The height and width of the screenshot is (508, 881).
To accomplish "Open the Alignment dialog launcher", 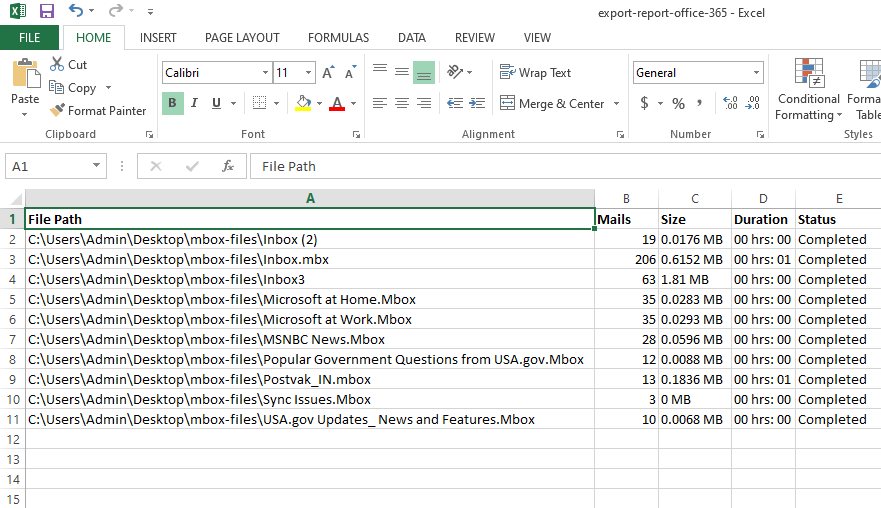I will (x=620, y=134).
